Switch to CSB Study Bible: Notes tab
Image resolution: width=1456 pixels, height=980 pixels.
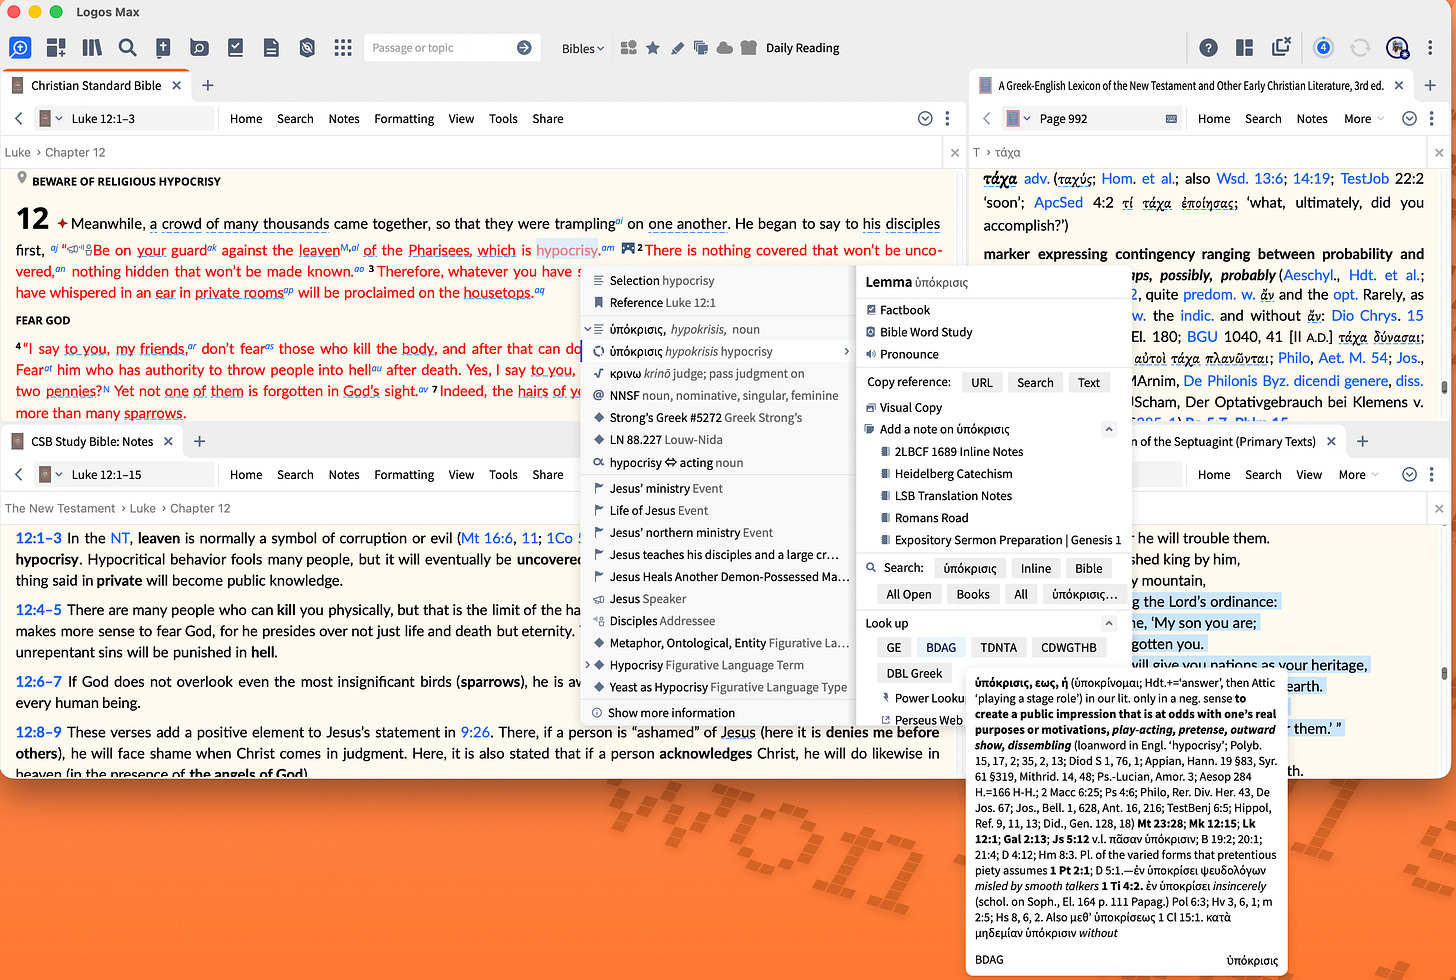coord(91,441)
